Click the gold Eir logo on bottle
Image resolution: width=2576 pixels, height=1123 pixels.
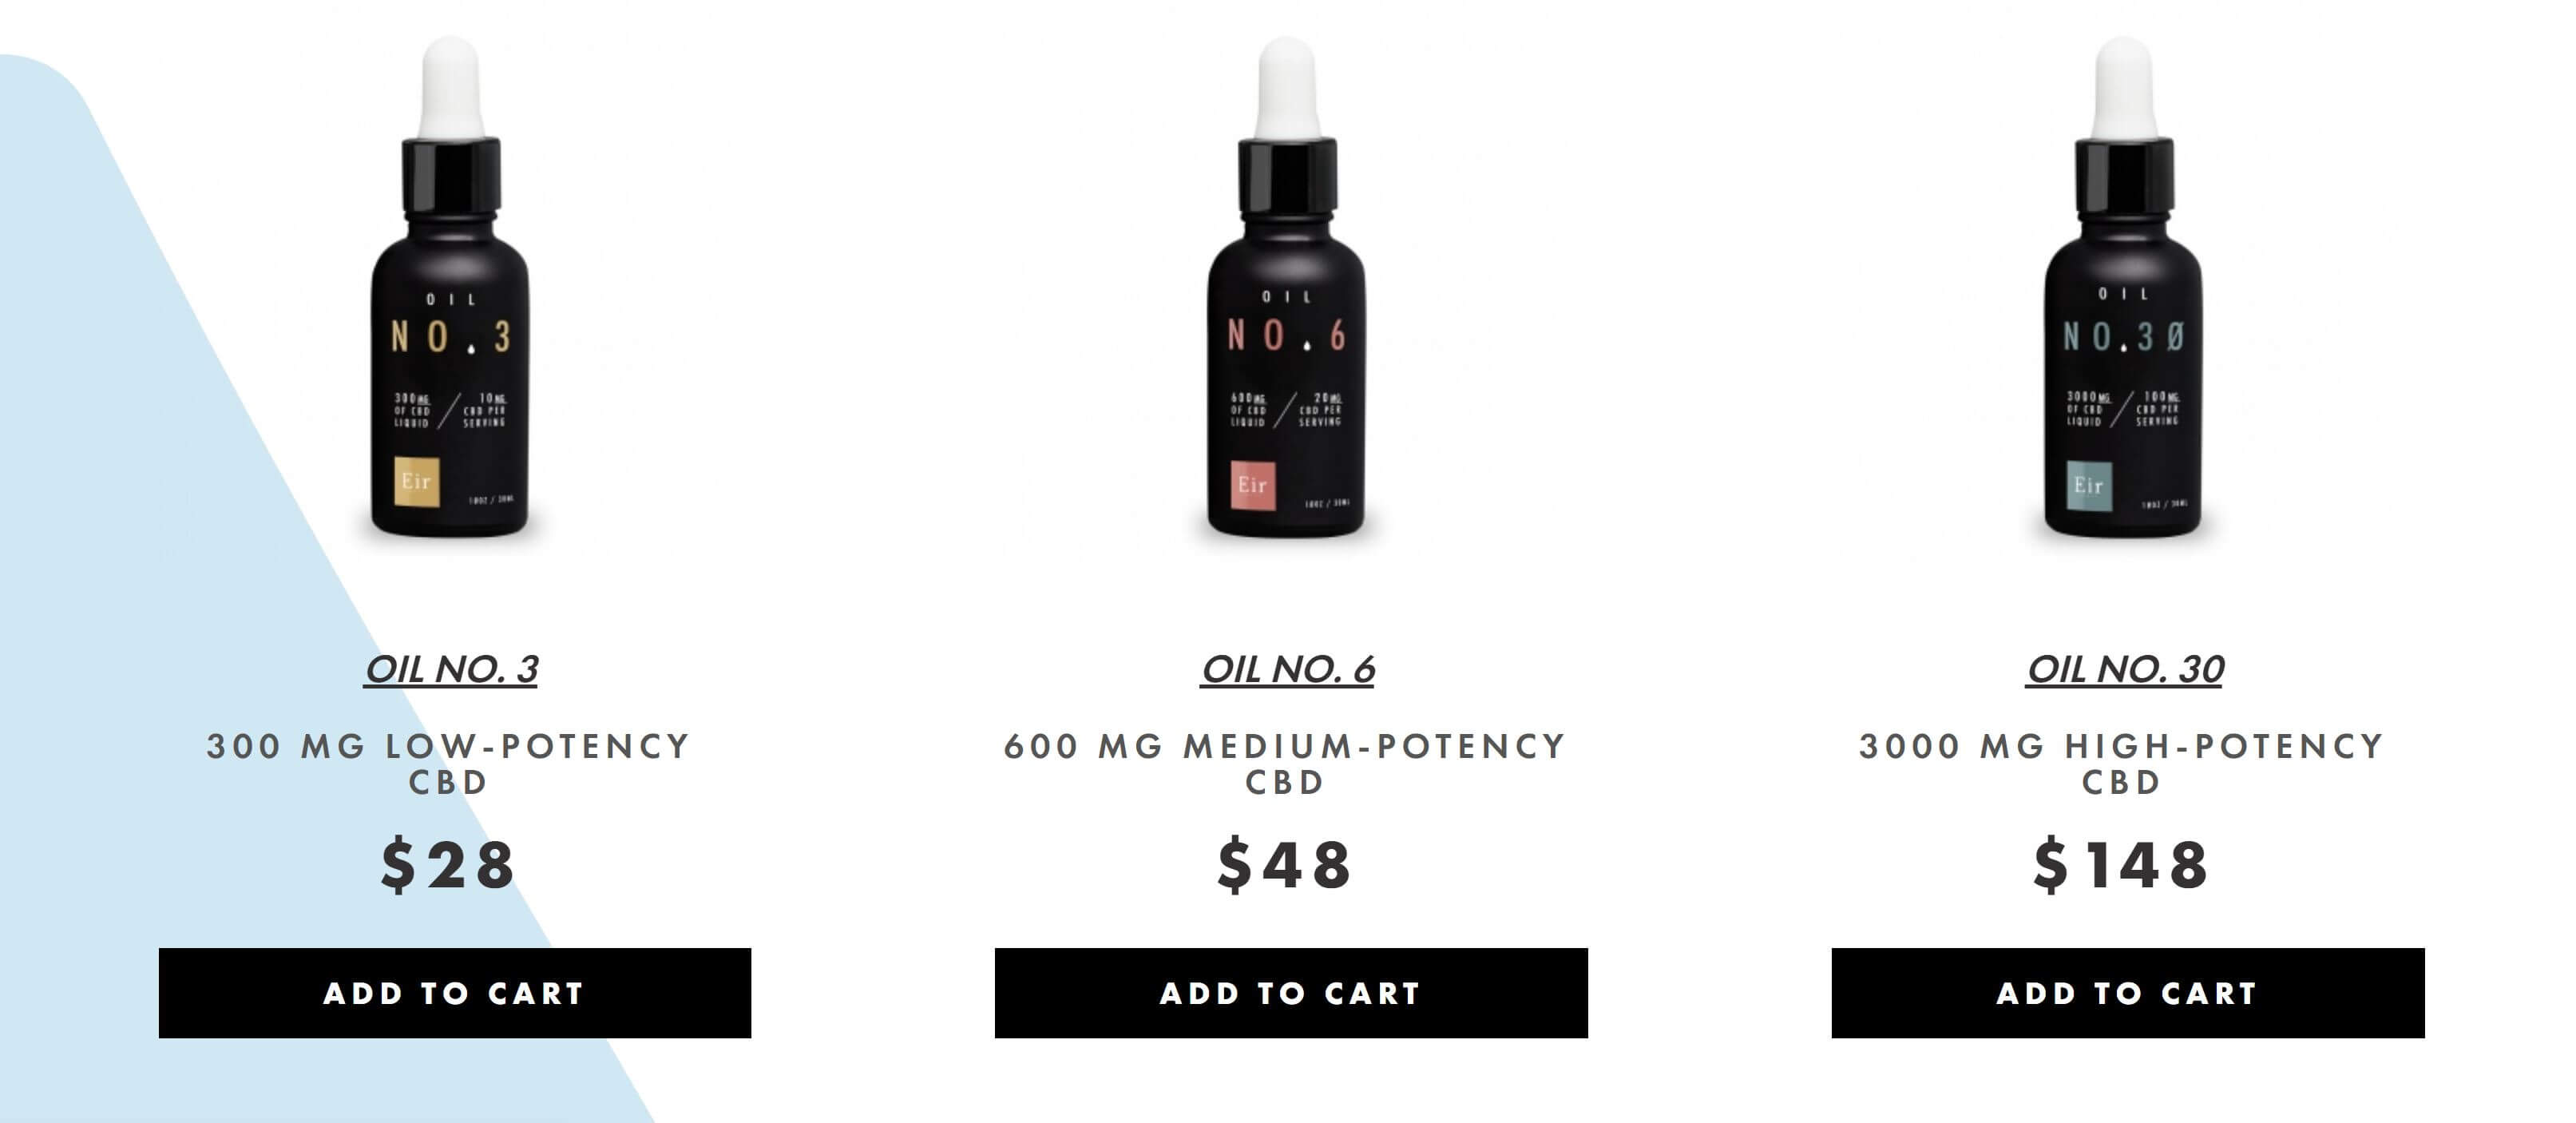(x=416, y=482)
